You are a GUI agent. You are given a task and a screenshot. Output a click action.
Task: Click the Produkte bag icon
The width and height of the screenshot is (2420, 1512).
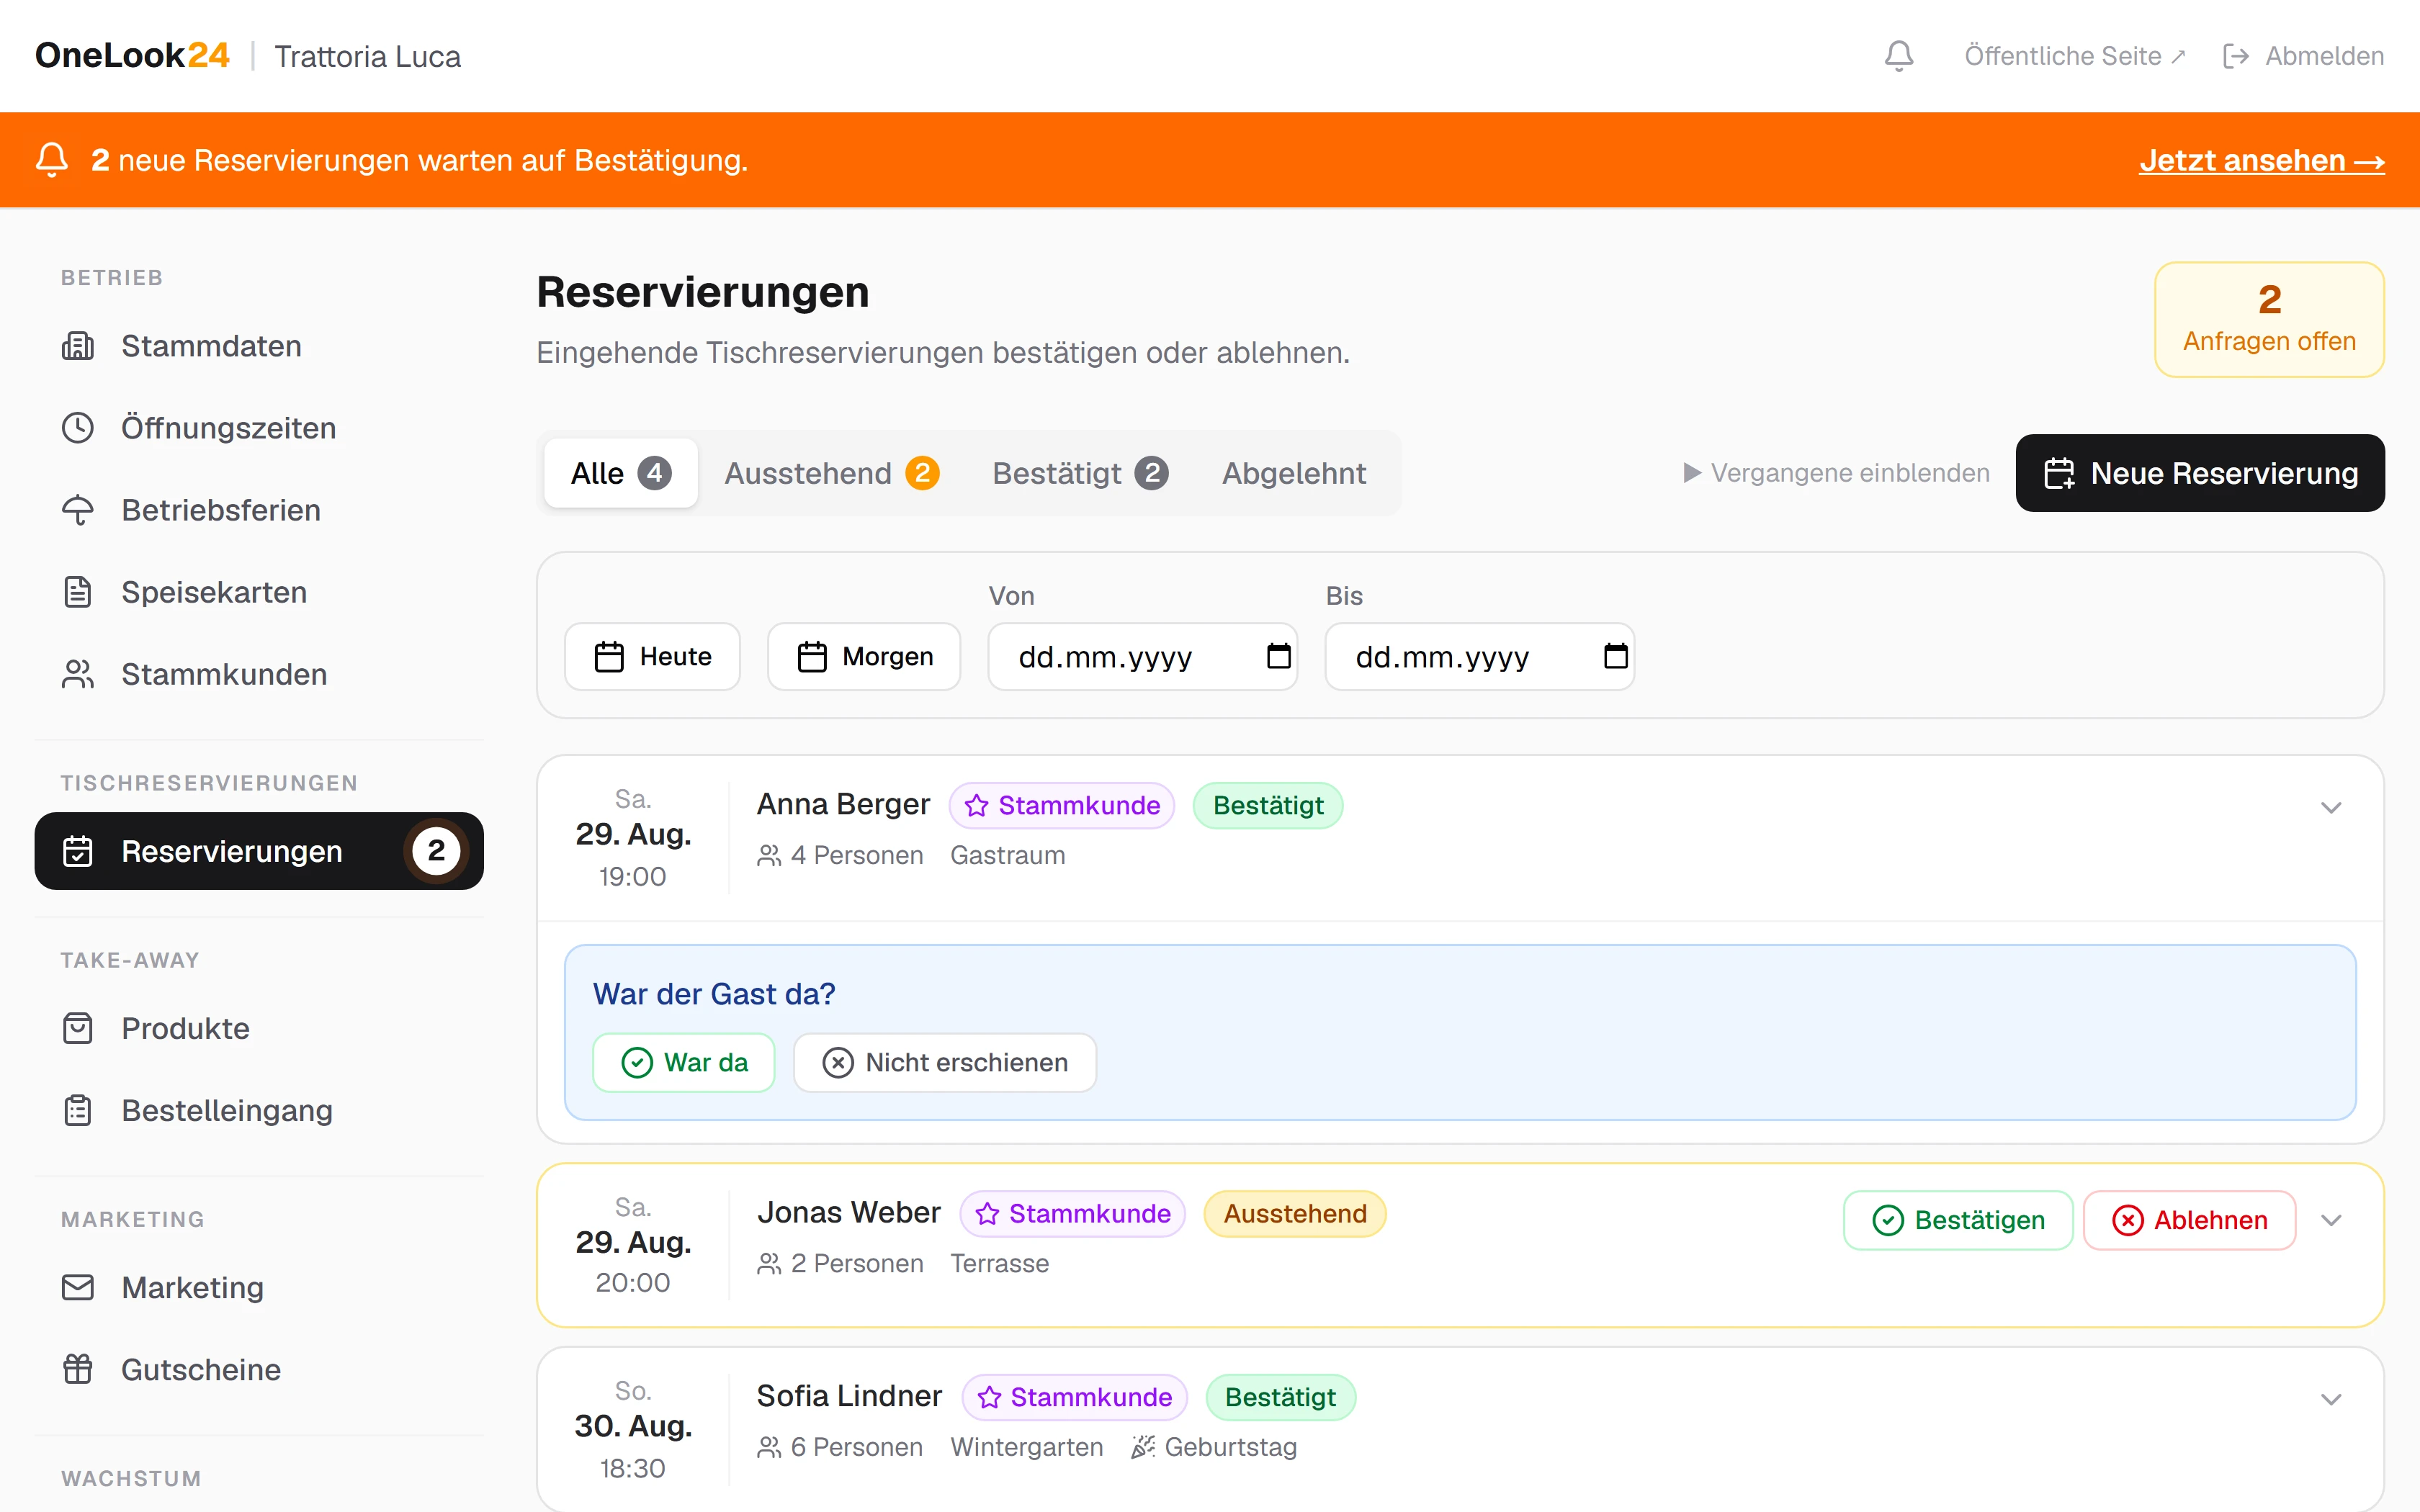(x=78, y=1028)
